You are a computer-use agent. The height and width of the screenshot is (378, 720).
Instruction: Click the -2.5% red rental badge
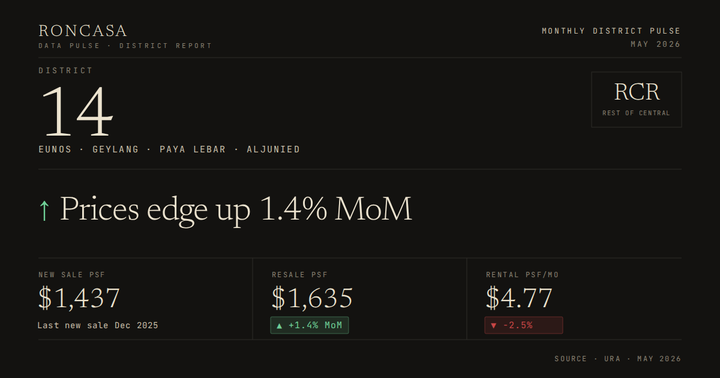coord(523,325)
